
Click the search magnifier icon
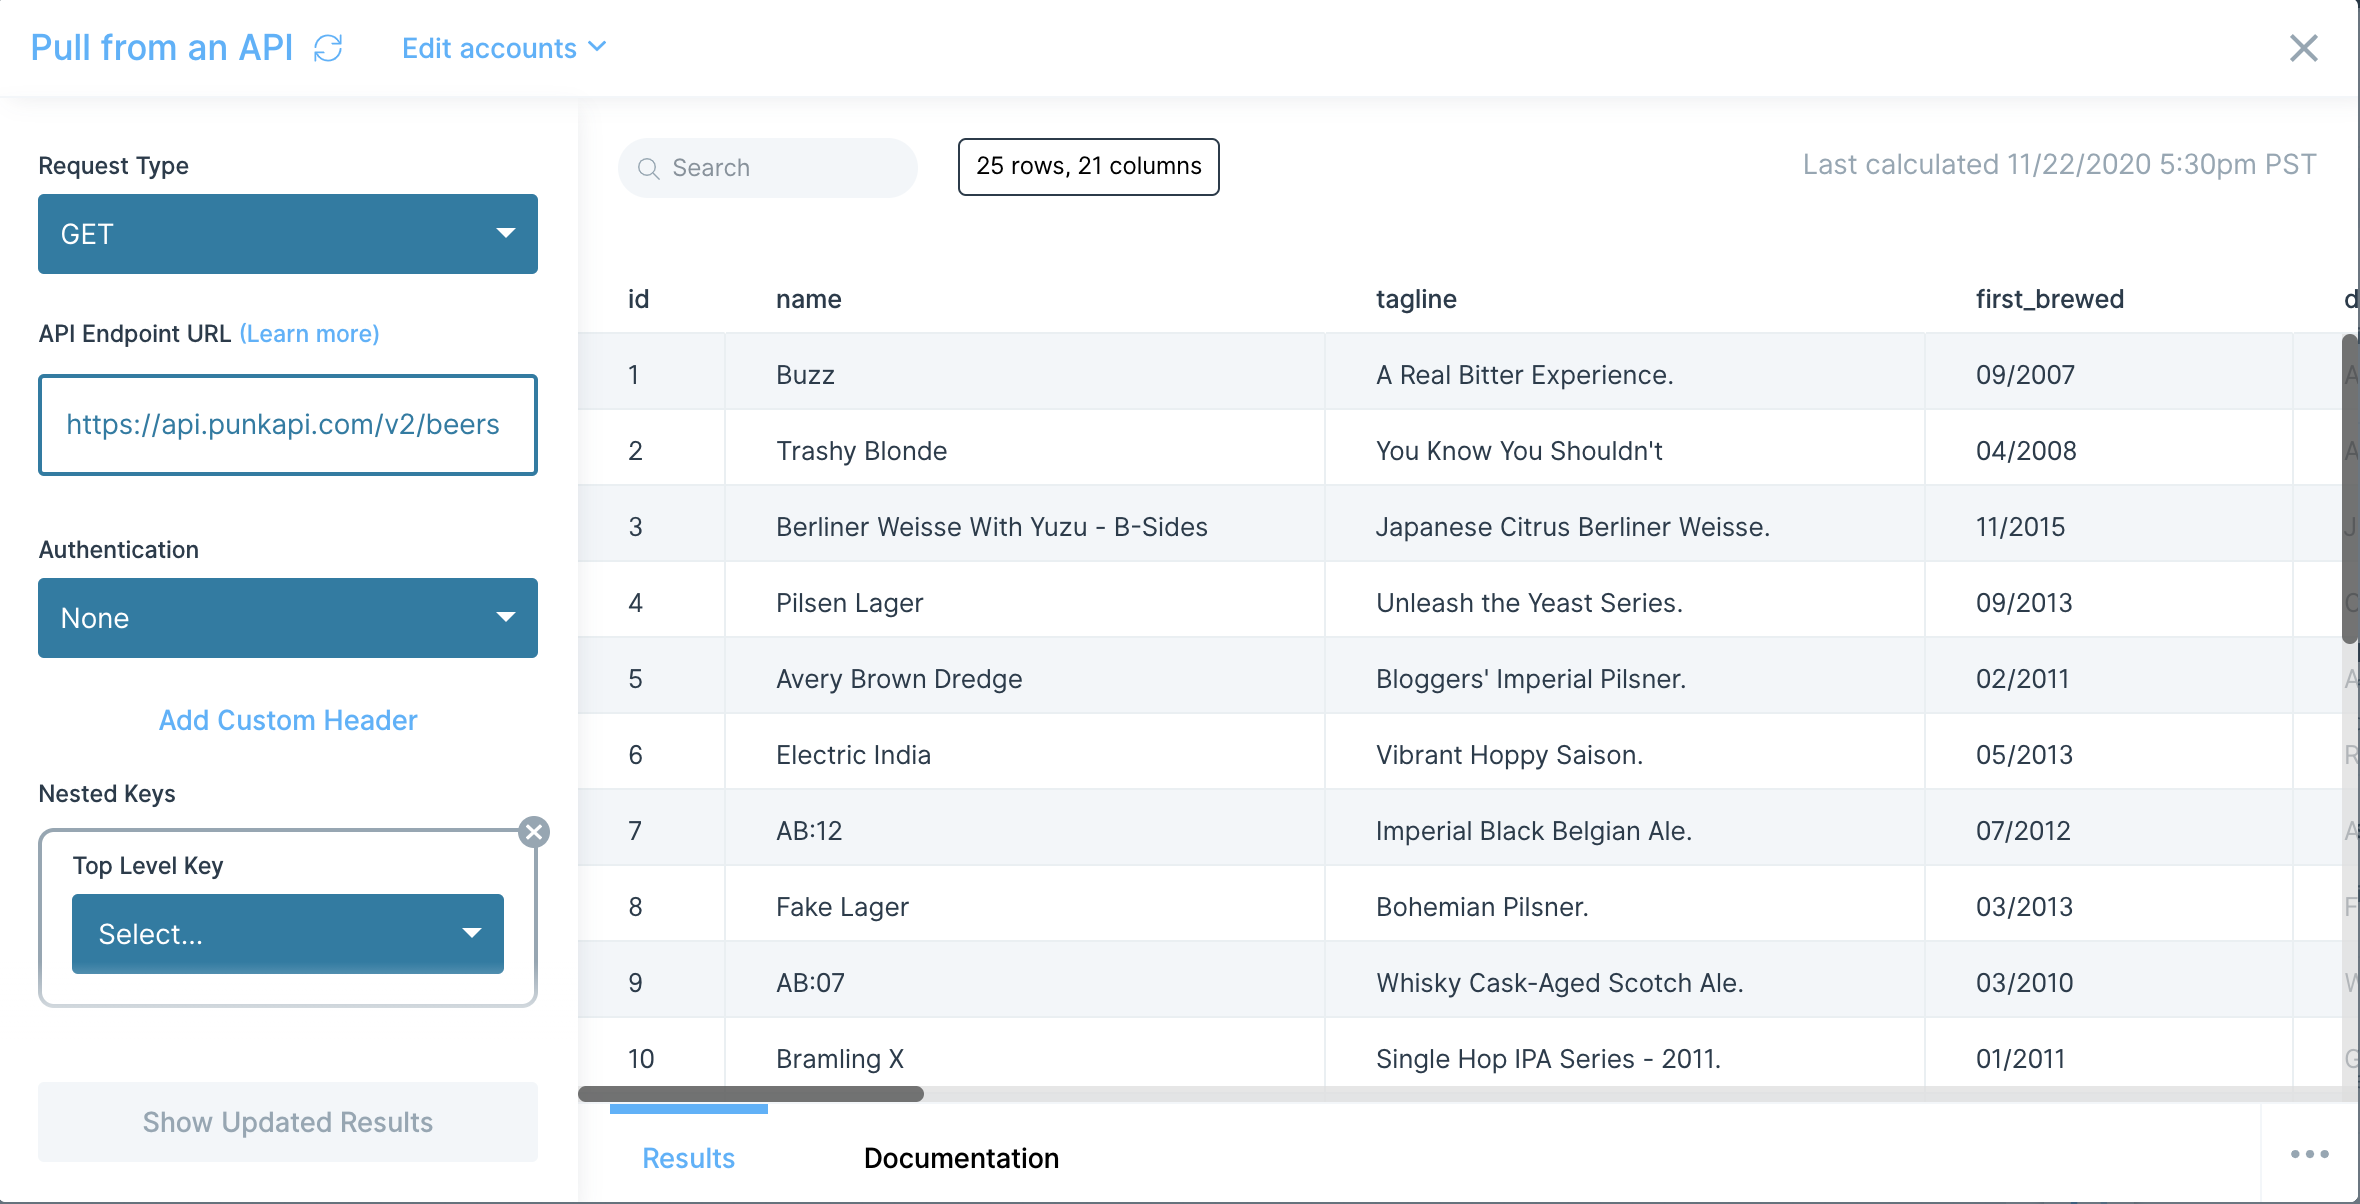pyautogui.click(x=649, y=168)
